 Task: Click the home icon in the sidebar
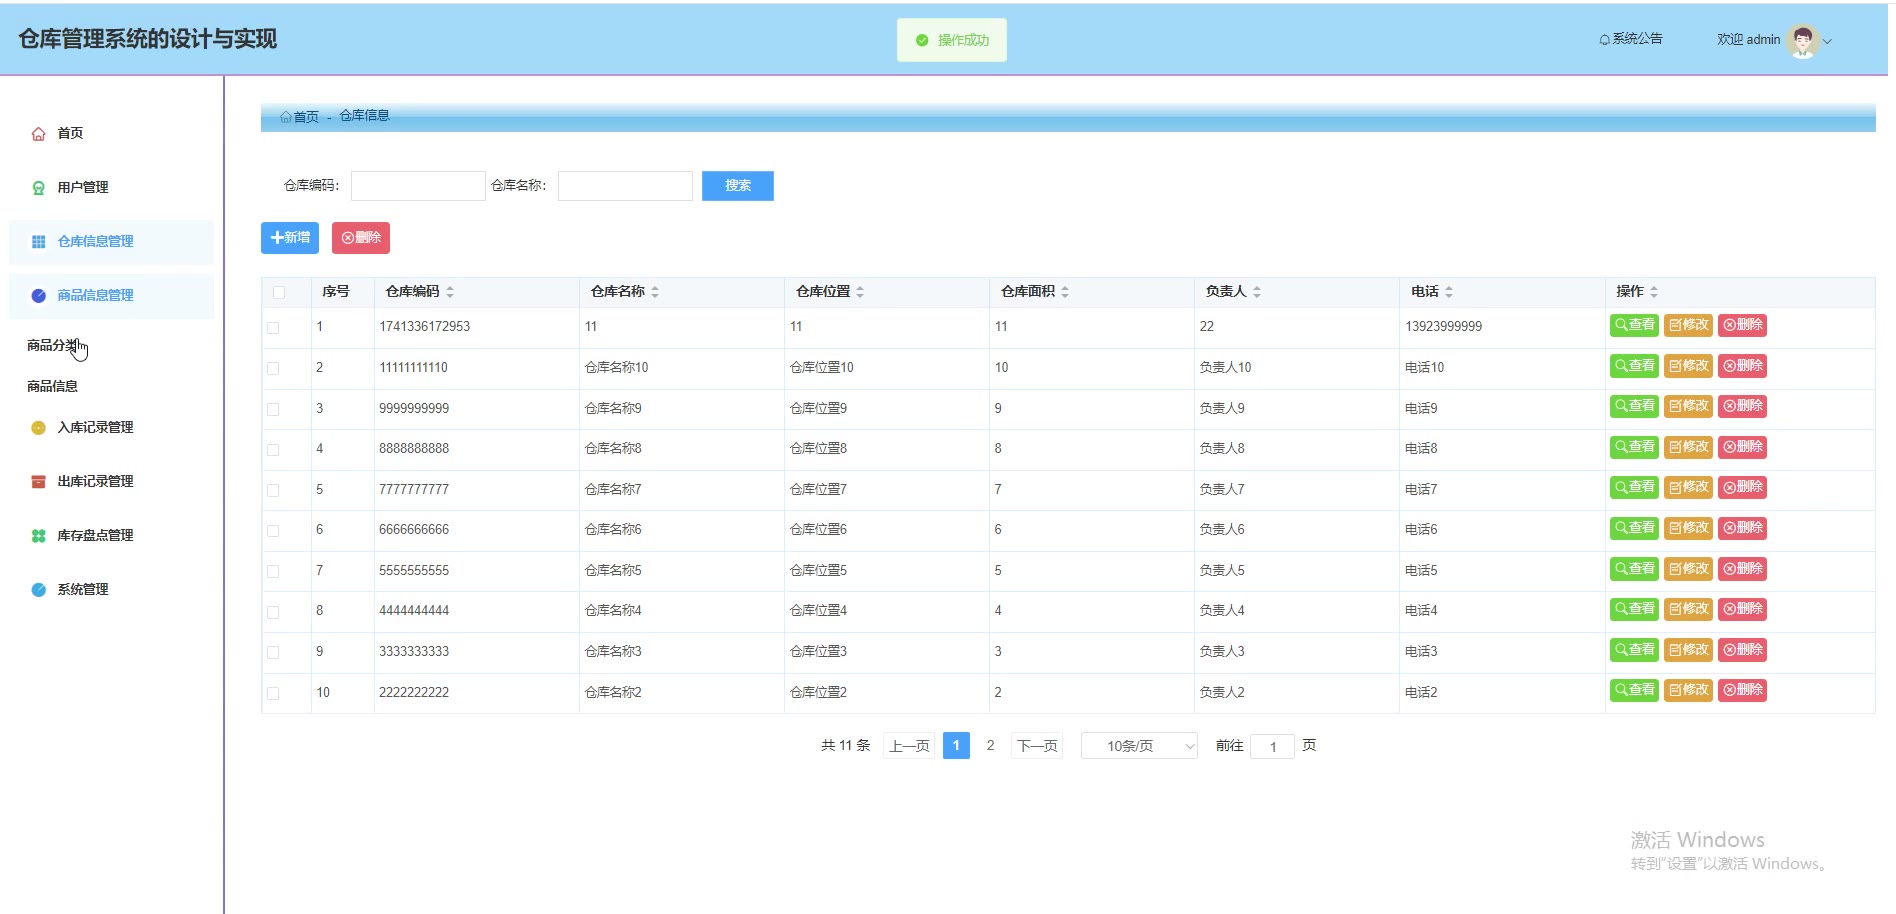tap(38, 134)
